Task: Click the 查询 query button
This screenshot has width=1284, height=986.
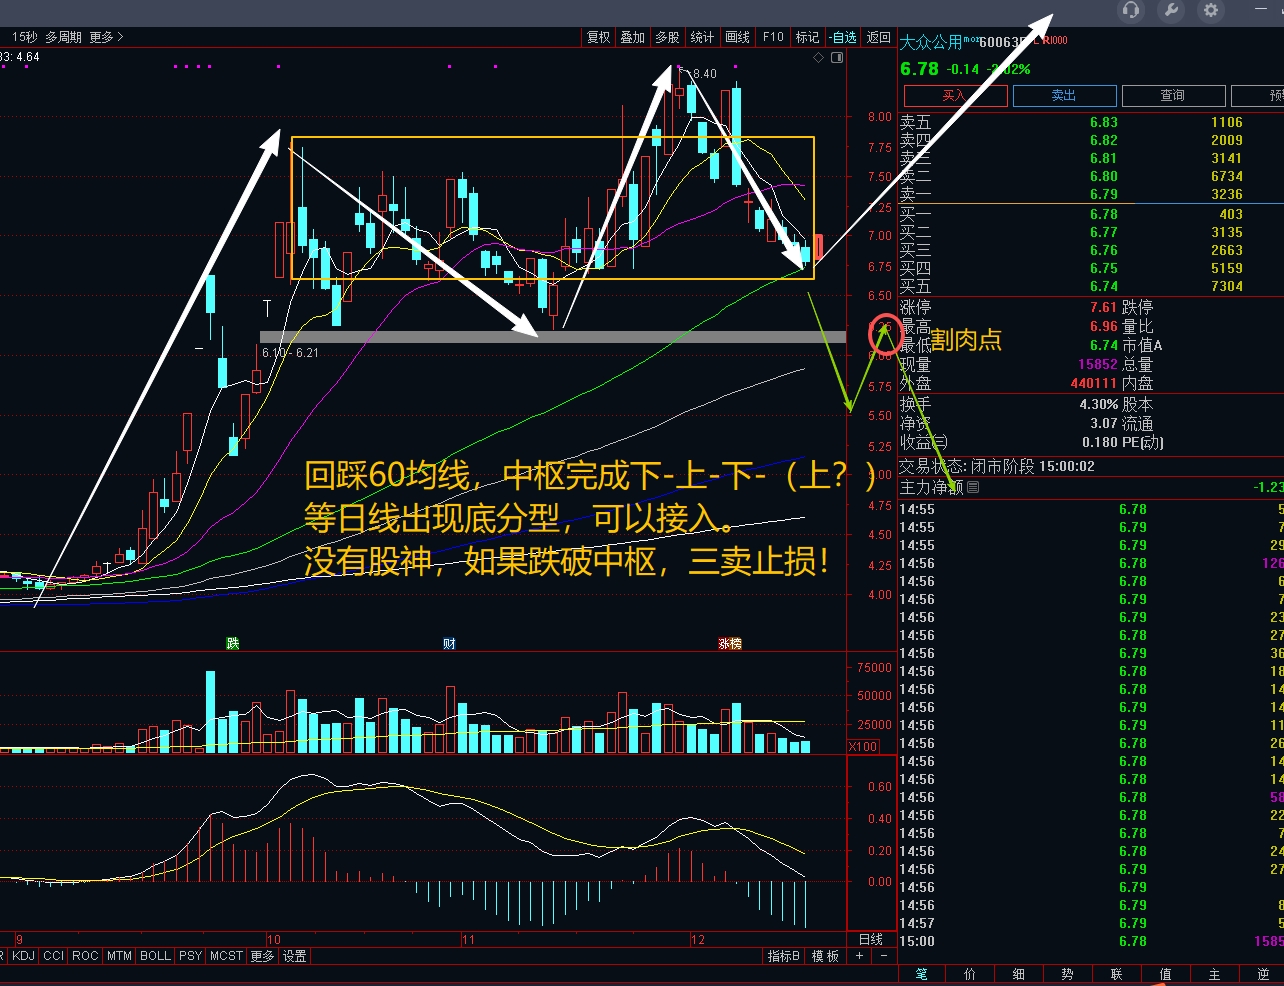Action: pos(1173,96)
